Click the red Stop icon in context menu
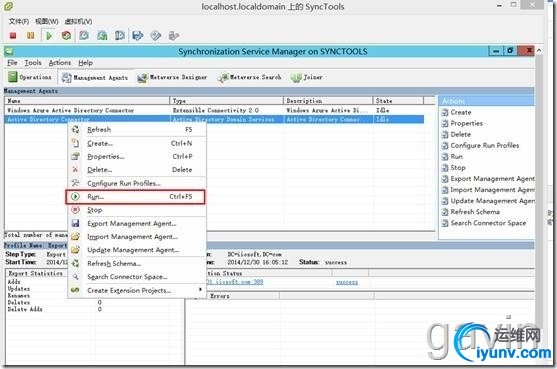Viewport: 557px width, 369px height. click(75, 210)
